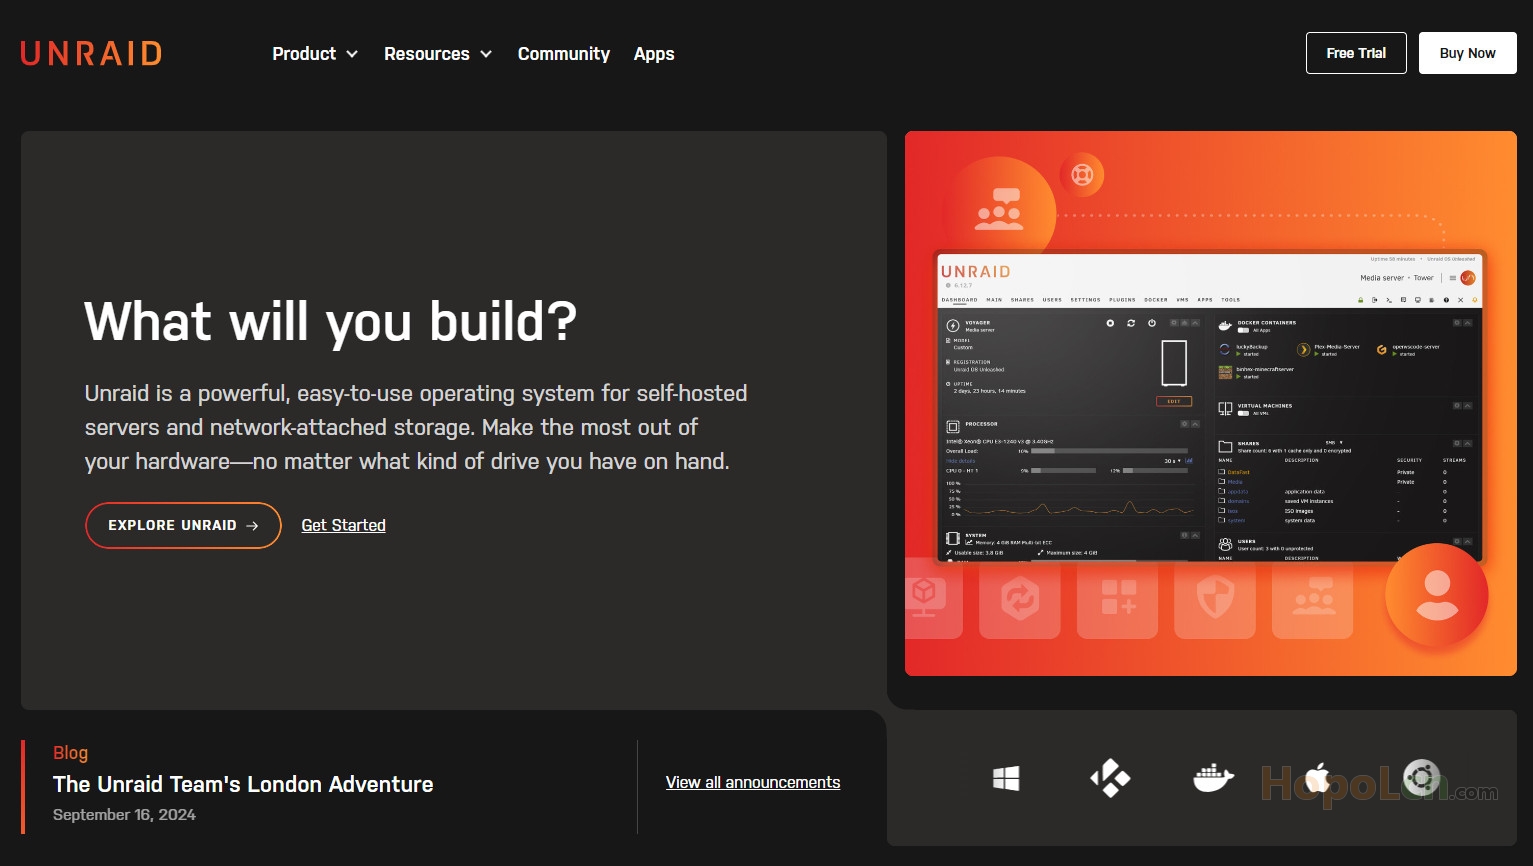This screenshot has height=866, width=1533.
Task: Click the 'What will you build?' heading
Action: [331, 322]
